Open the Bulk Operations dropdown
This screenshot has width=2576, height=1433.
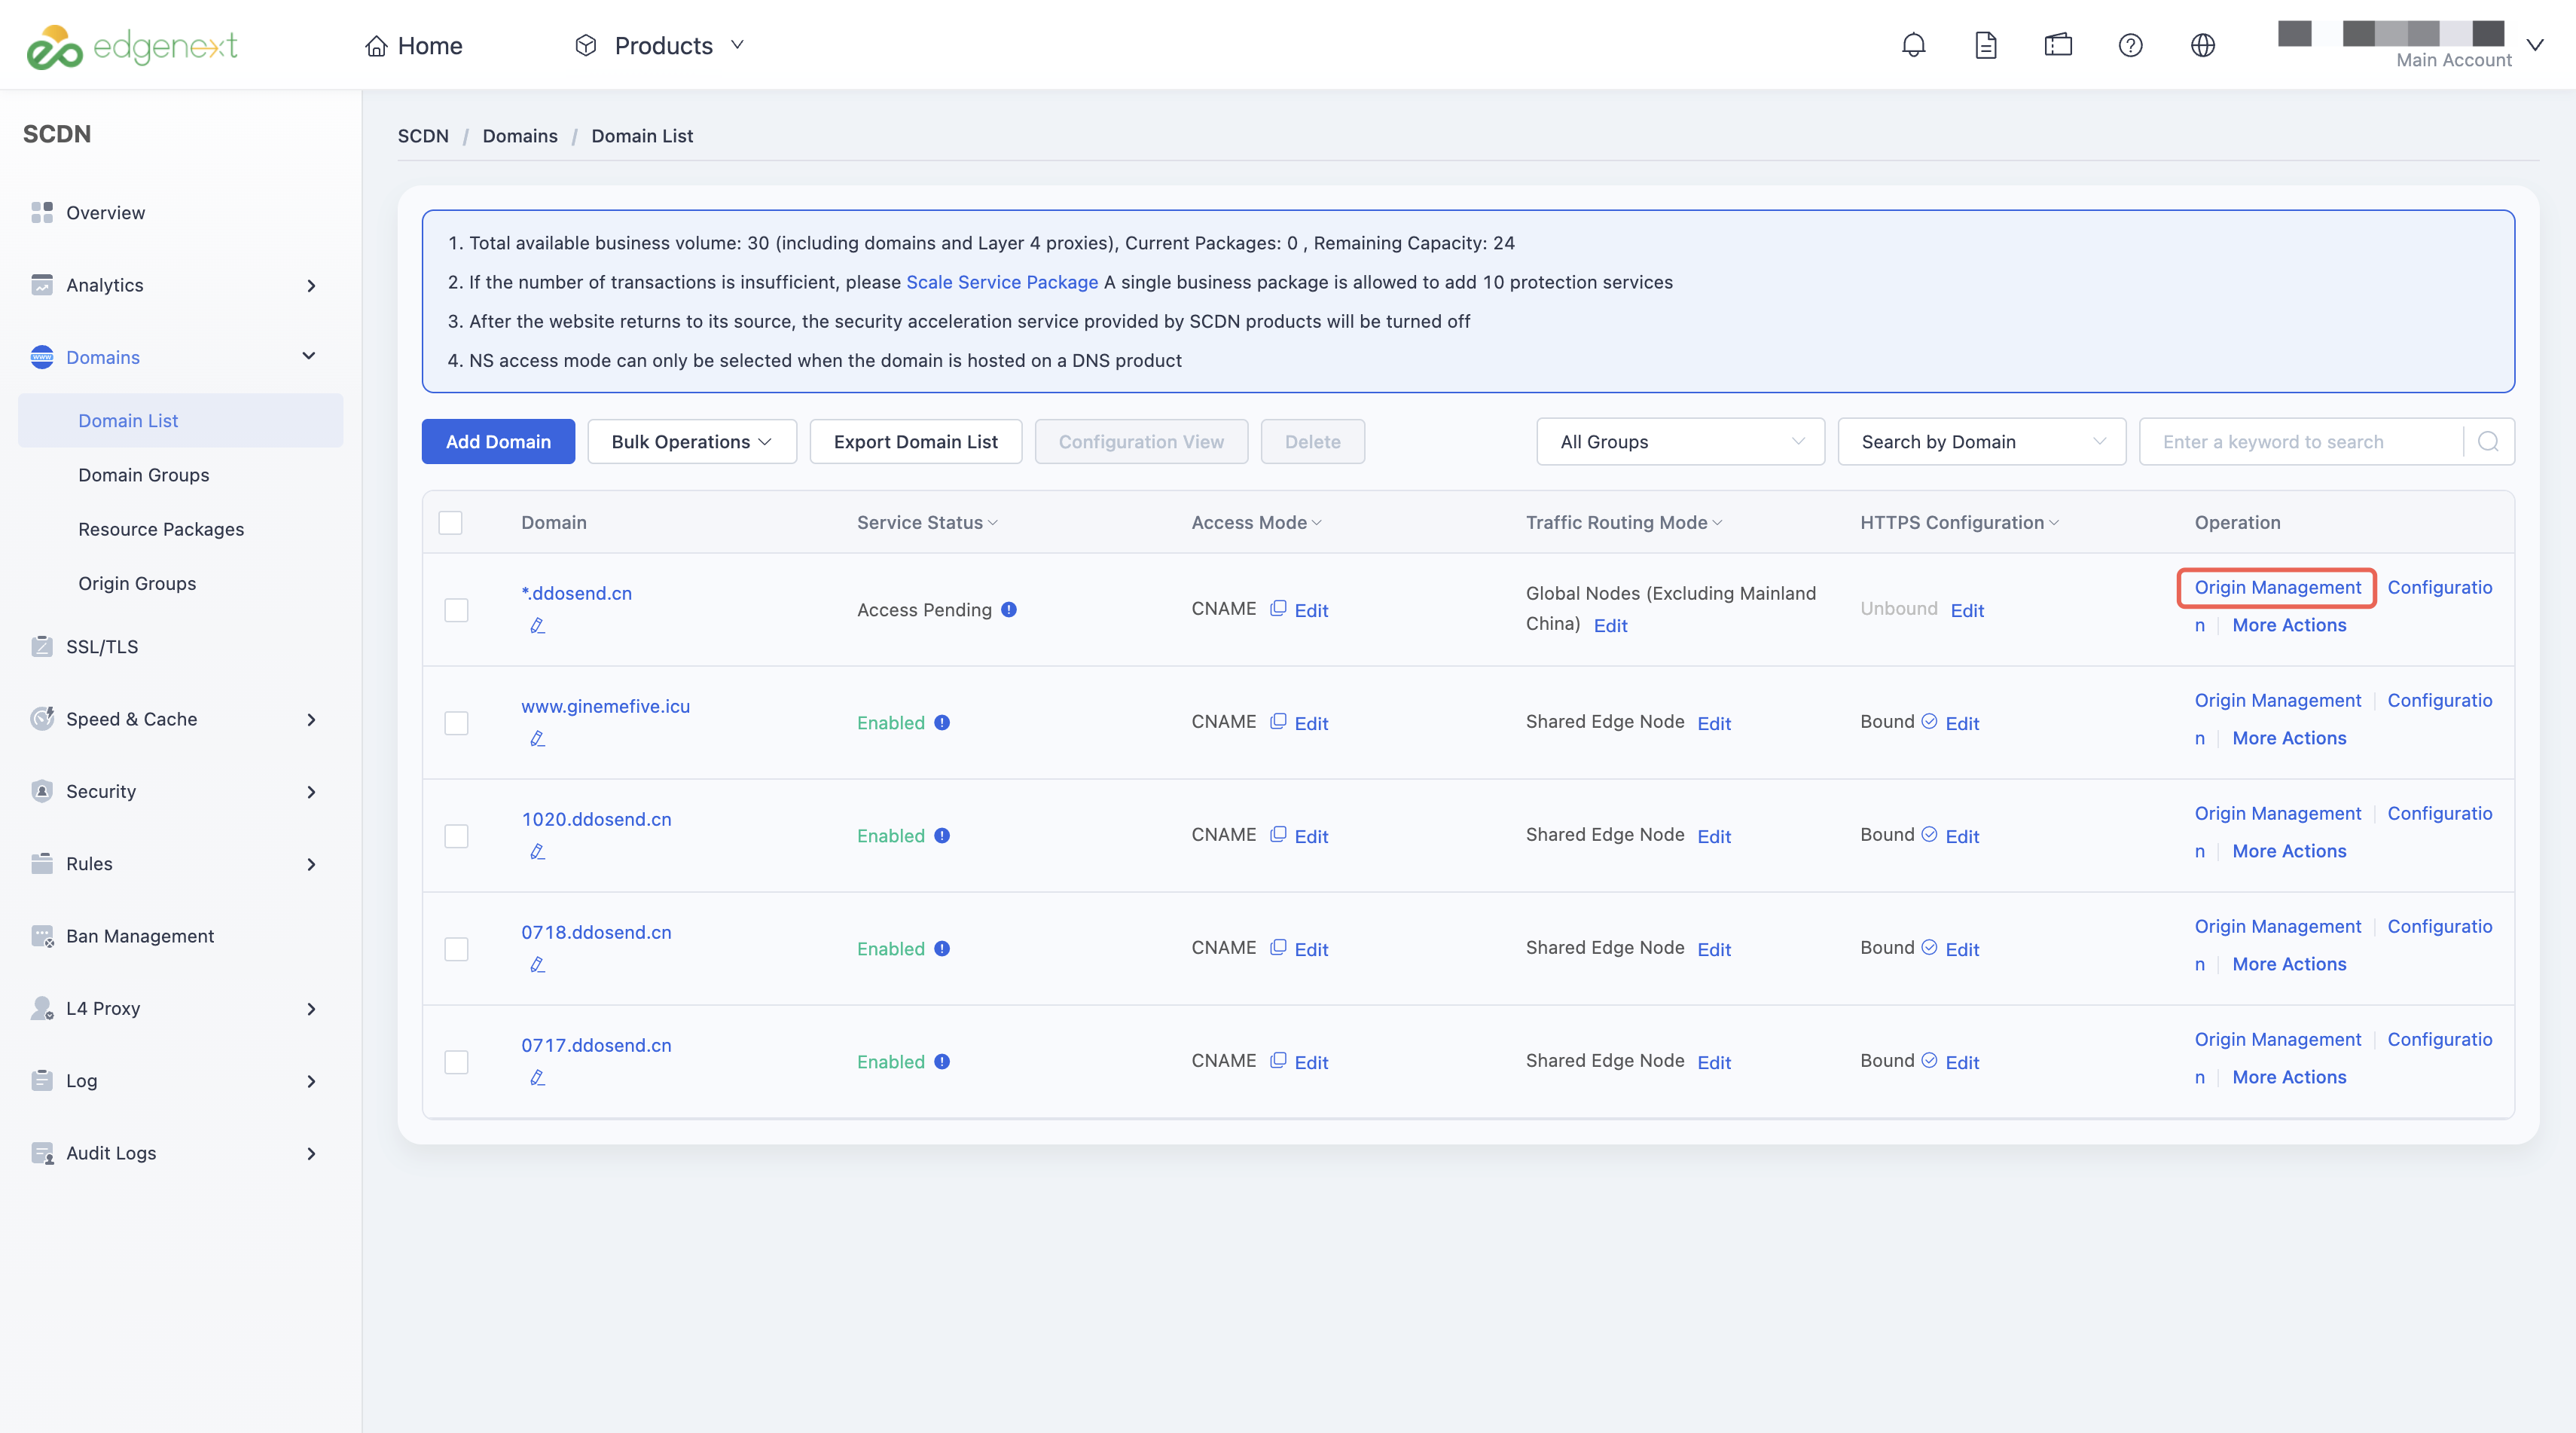[692, 442]
